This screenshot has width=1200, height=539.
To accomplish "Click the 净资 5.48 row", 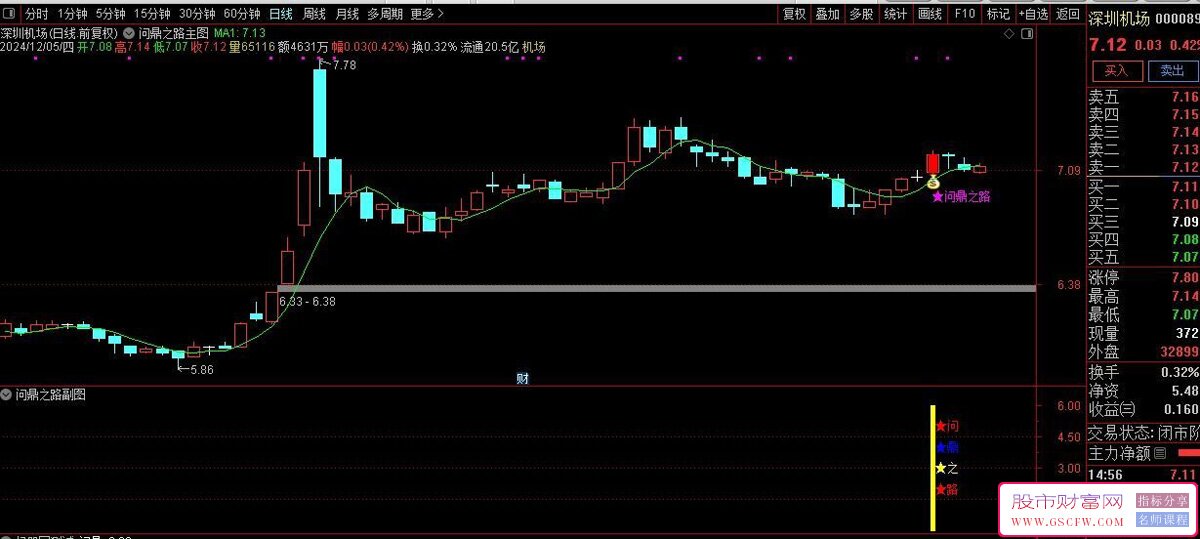I will pos(1144,391).
